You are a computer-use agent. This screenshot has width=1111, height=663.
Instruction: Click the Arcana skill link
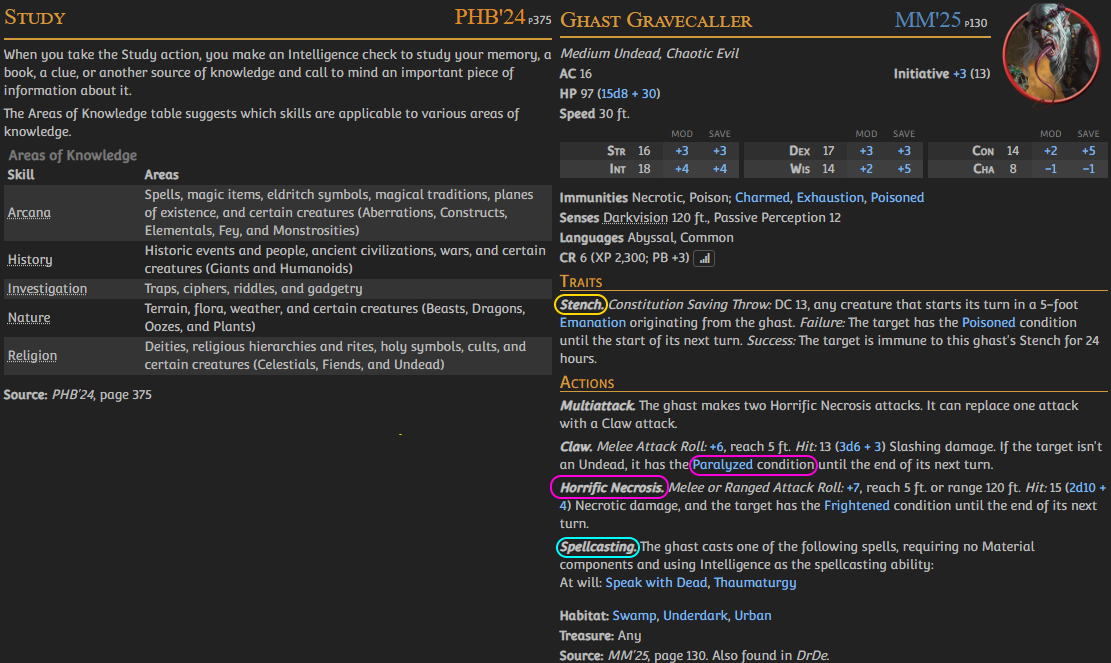(x=29, y=212)
